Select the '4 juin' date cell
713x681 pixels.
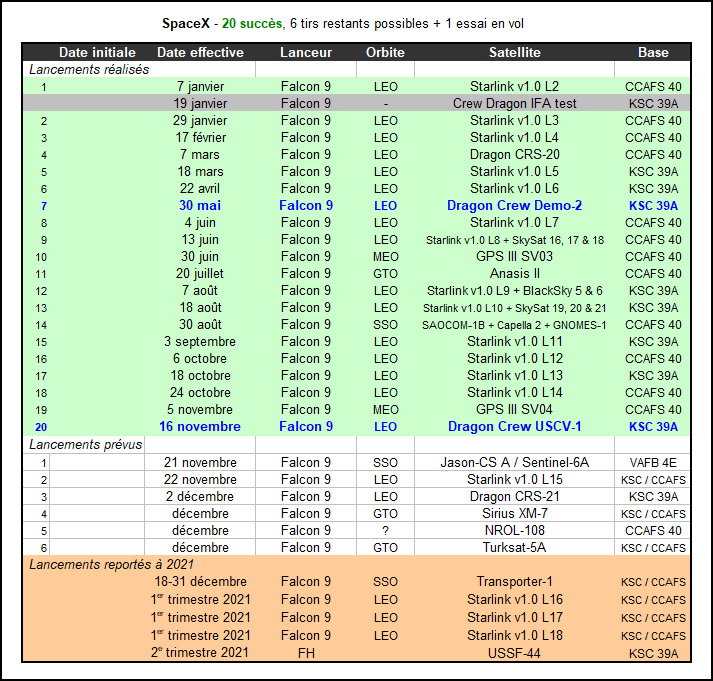click(x=200, y=222)
